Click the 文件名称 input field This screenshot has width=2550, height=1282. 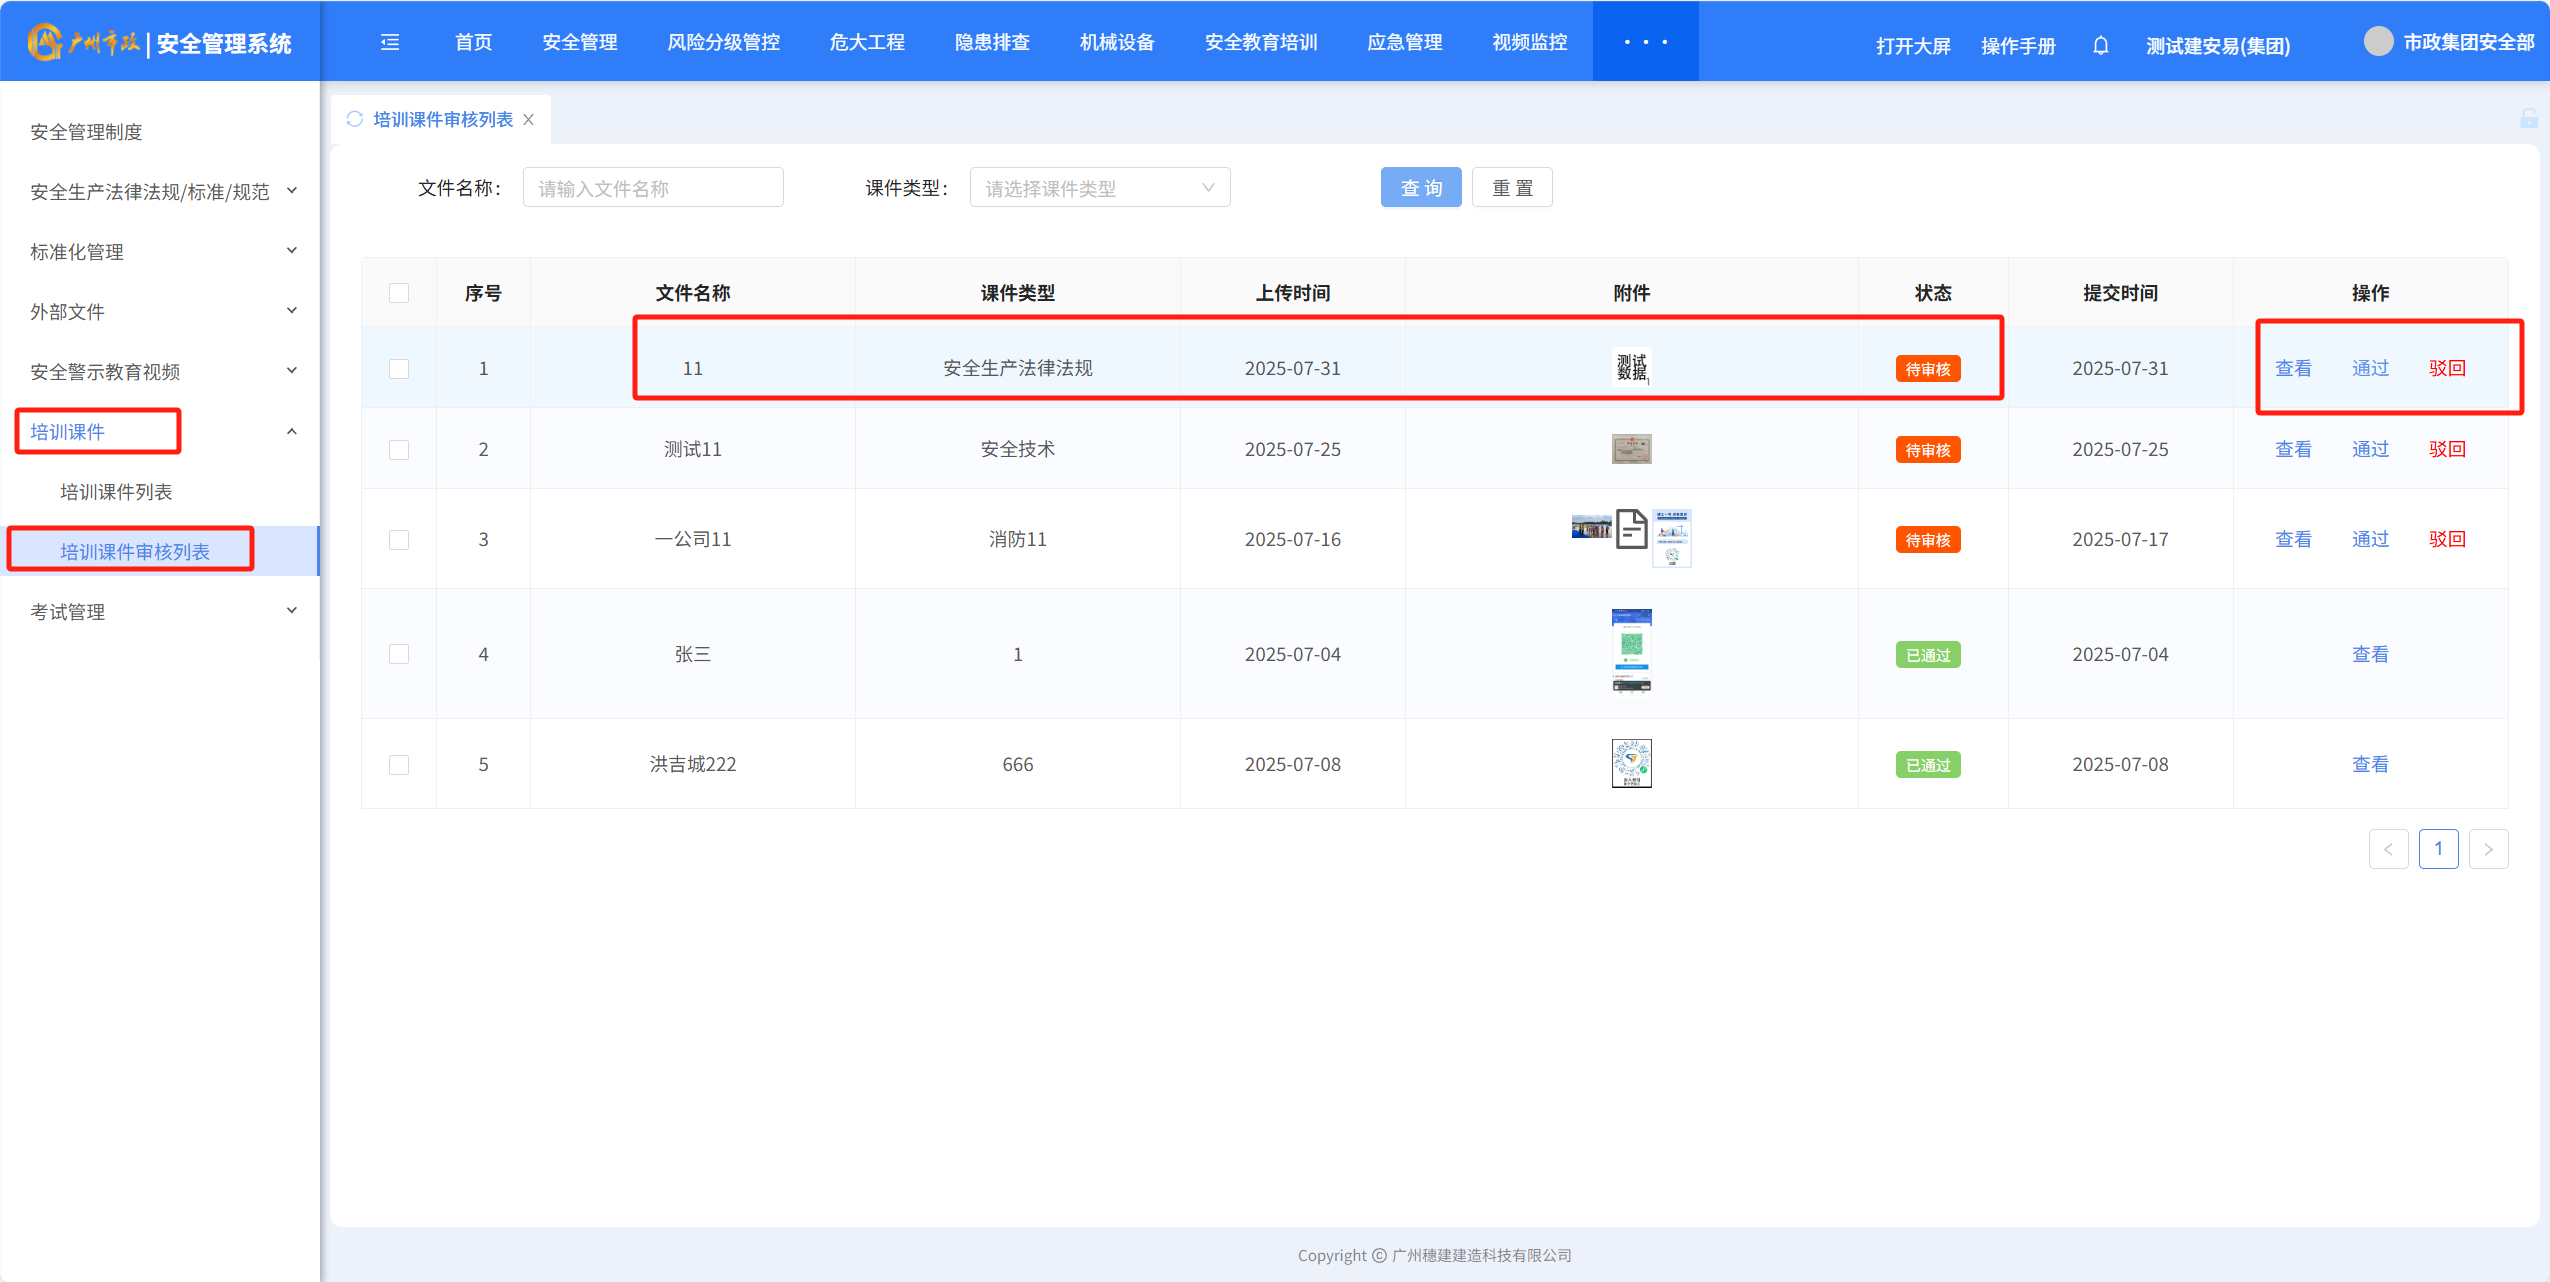tap(652, 188)
